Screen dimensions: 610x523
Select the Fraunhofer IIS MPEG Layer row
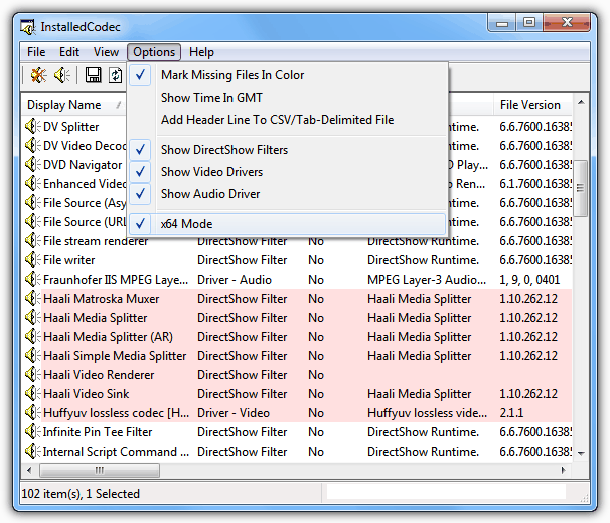click(x=297, y=279)
